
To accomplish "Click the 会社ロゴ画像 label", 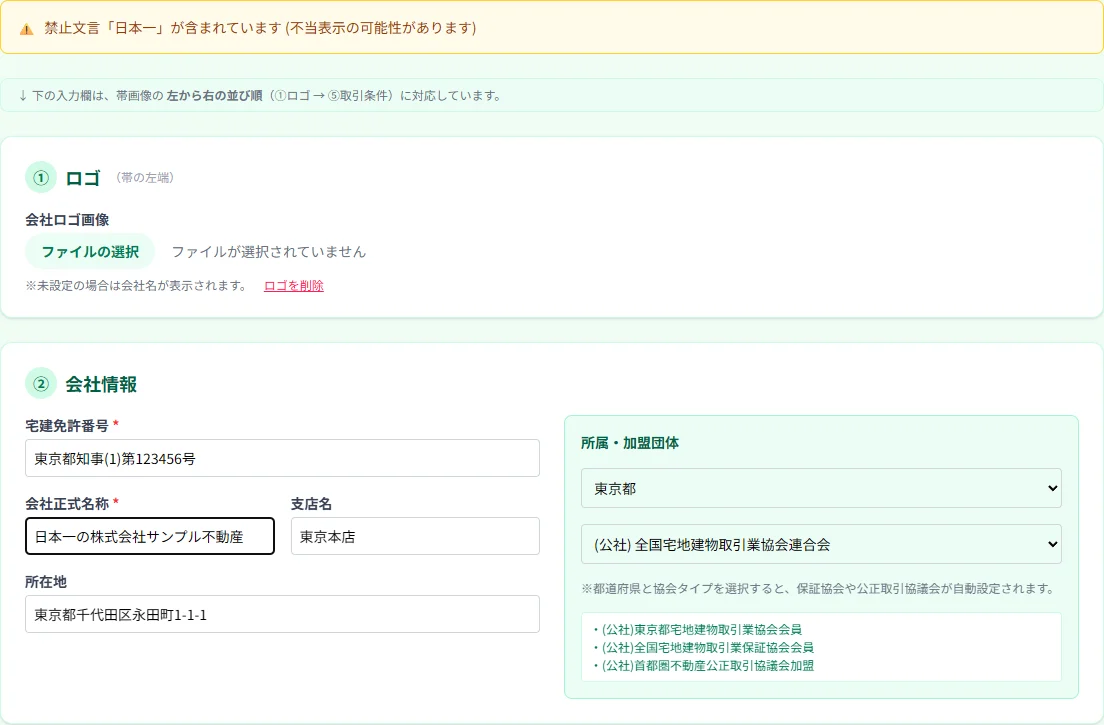I will tap(67, 220).
